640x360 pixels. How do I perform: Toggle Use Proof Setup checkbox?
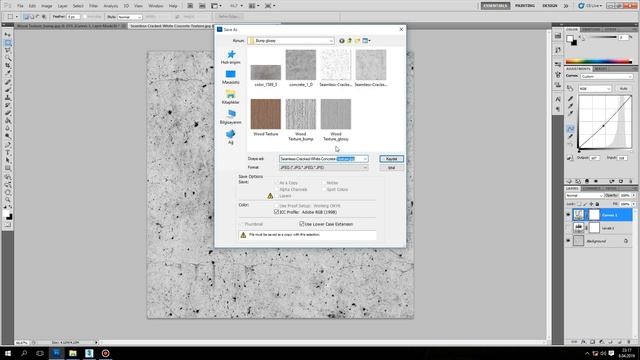tap(276, 206)
